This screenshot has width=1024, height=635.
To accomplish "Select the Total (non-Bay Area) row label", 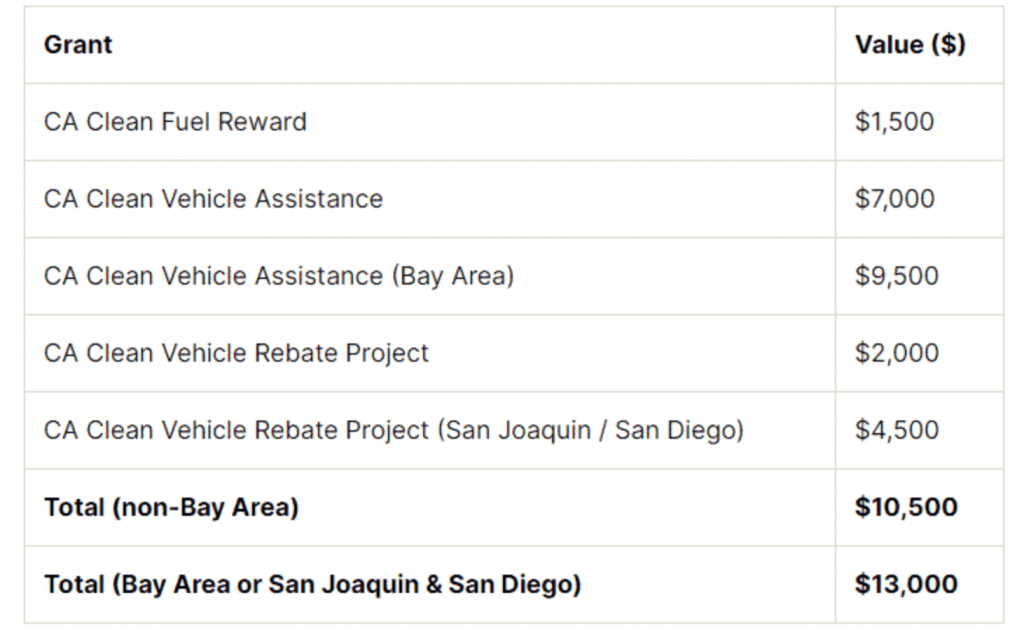I will pyautogui.click(x=171, y=507).
